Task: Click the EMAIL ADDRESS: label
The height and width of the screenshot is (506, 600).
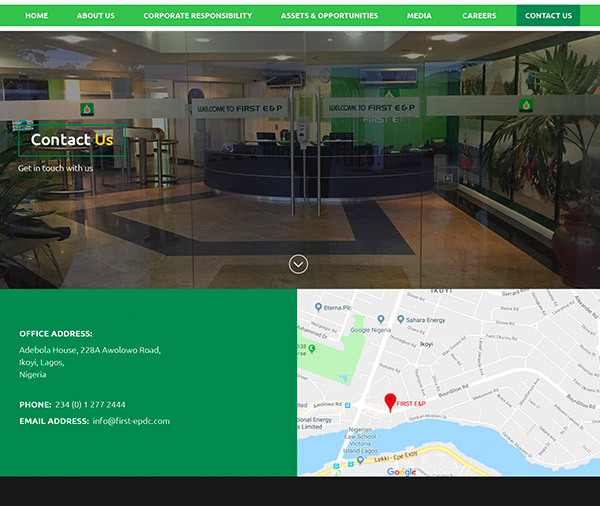Action: point(54,421)
